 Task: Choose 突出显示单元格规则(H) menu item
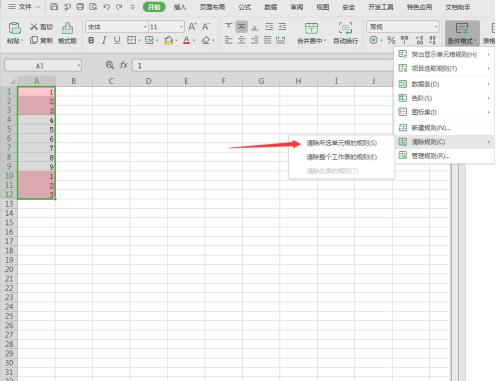pos(444,54)
